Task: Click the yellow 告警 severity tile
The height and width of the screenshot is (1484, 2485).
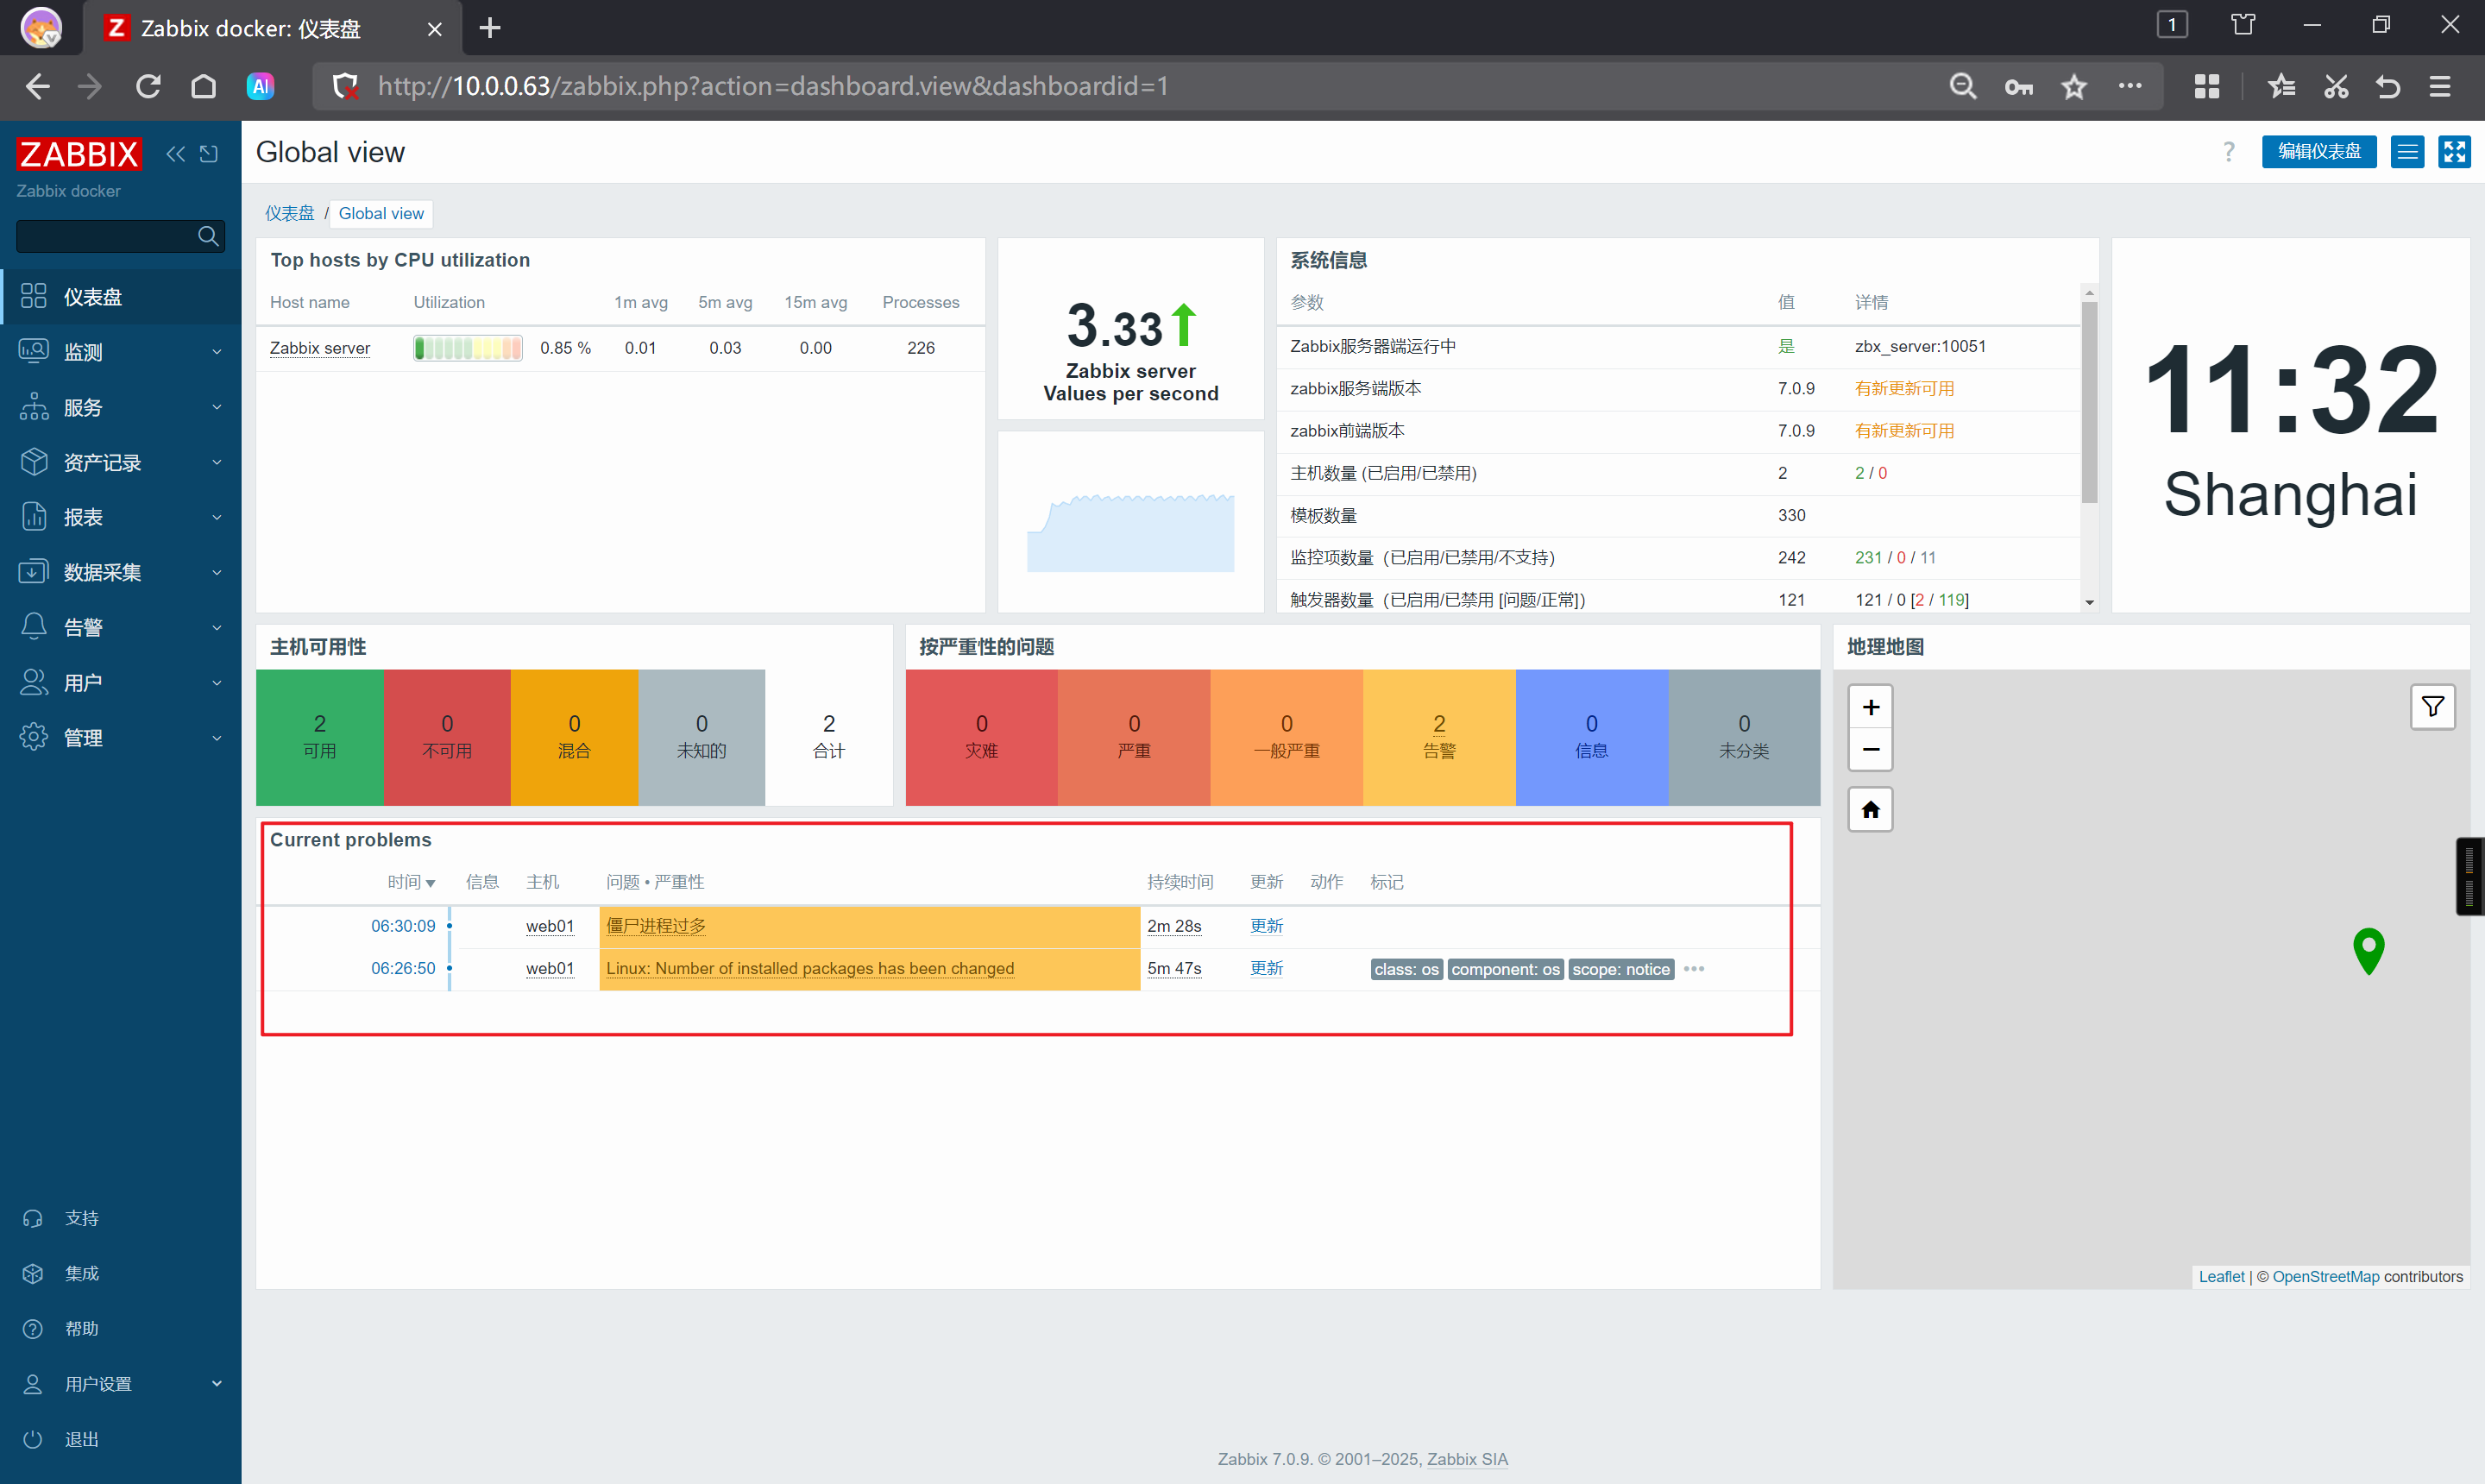Action: (x=1439, y=737)
